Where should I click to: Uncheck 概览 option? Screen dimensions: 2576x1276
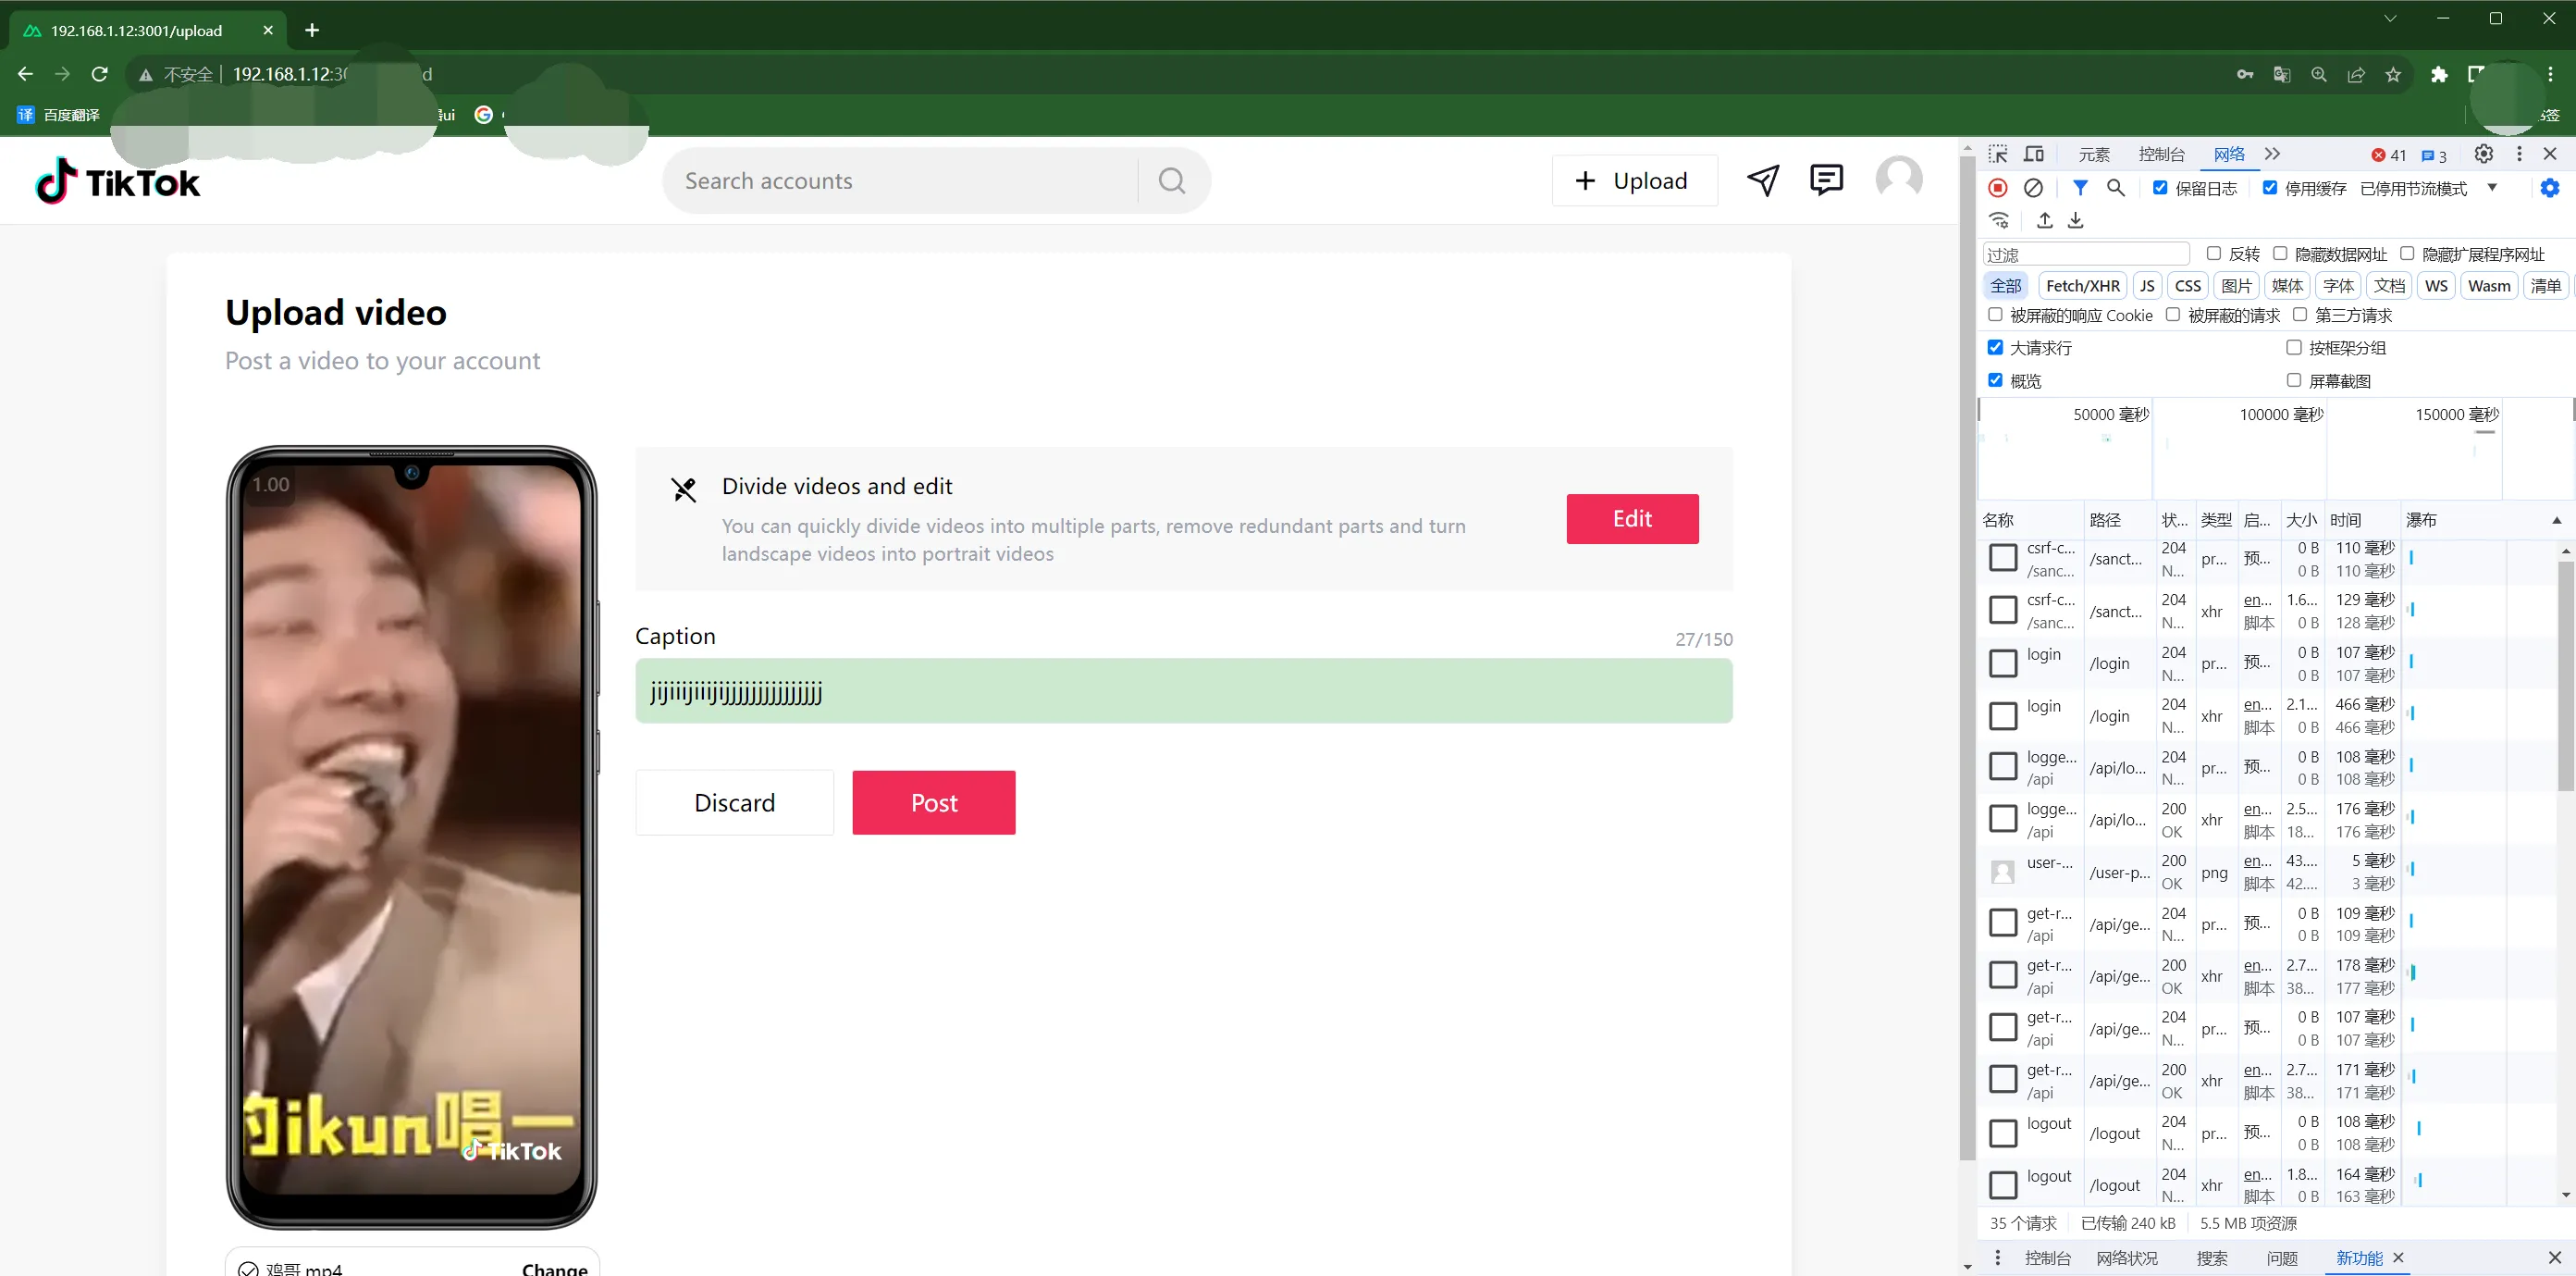point(1995,380)
